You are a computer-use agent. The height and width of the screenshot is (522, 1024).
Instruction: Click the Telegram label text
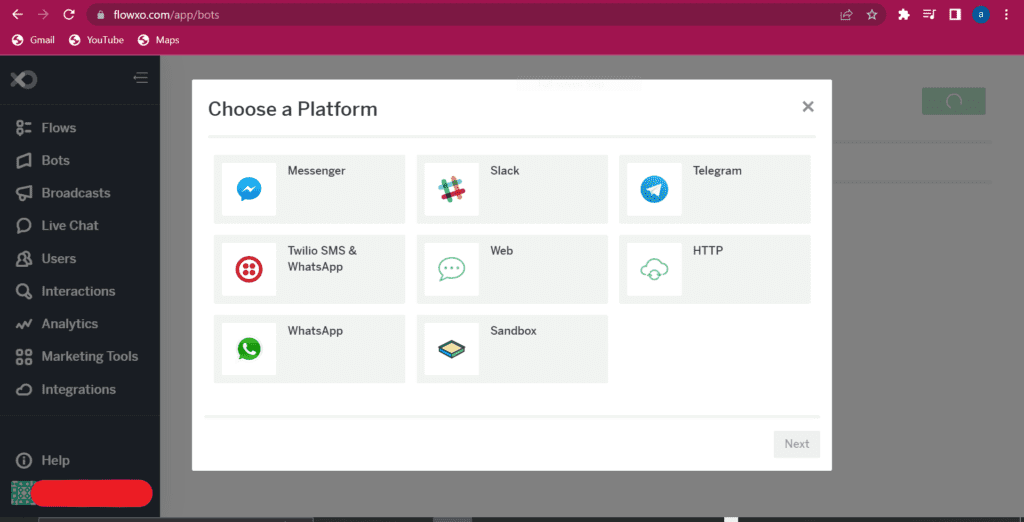coord(717,171)
